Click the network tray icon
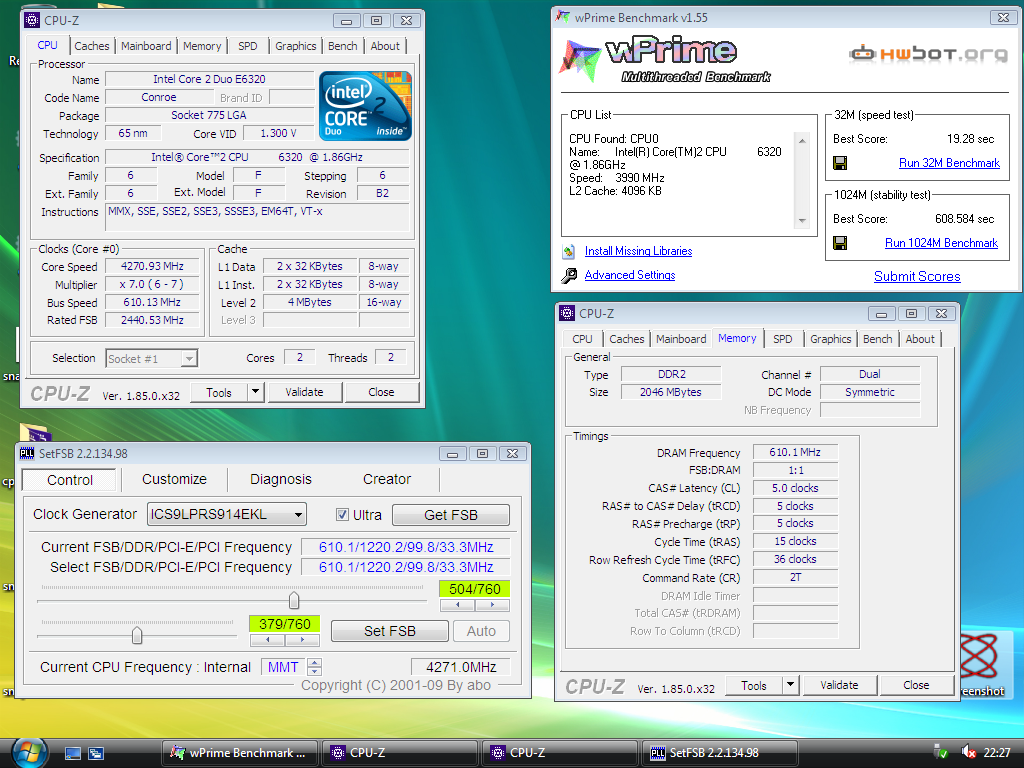The height and width of the screenshot is (768, 1024). [941, 752]
